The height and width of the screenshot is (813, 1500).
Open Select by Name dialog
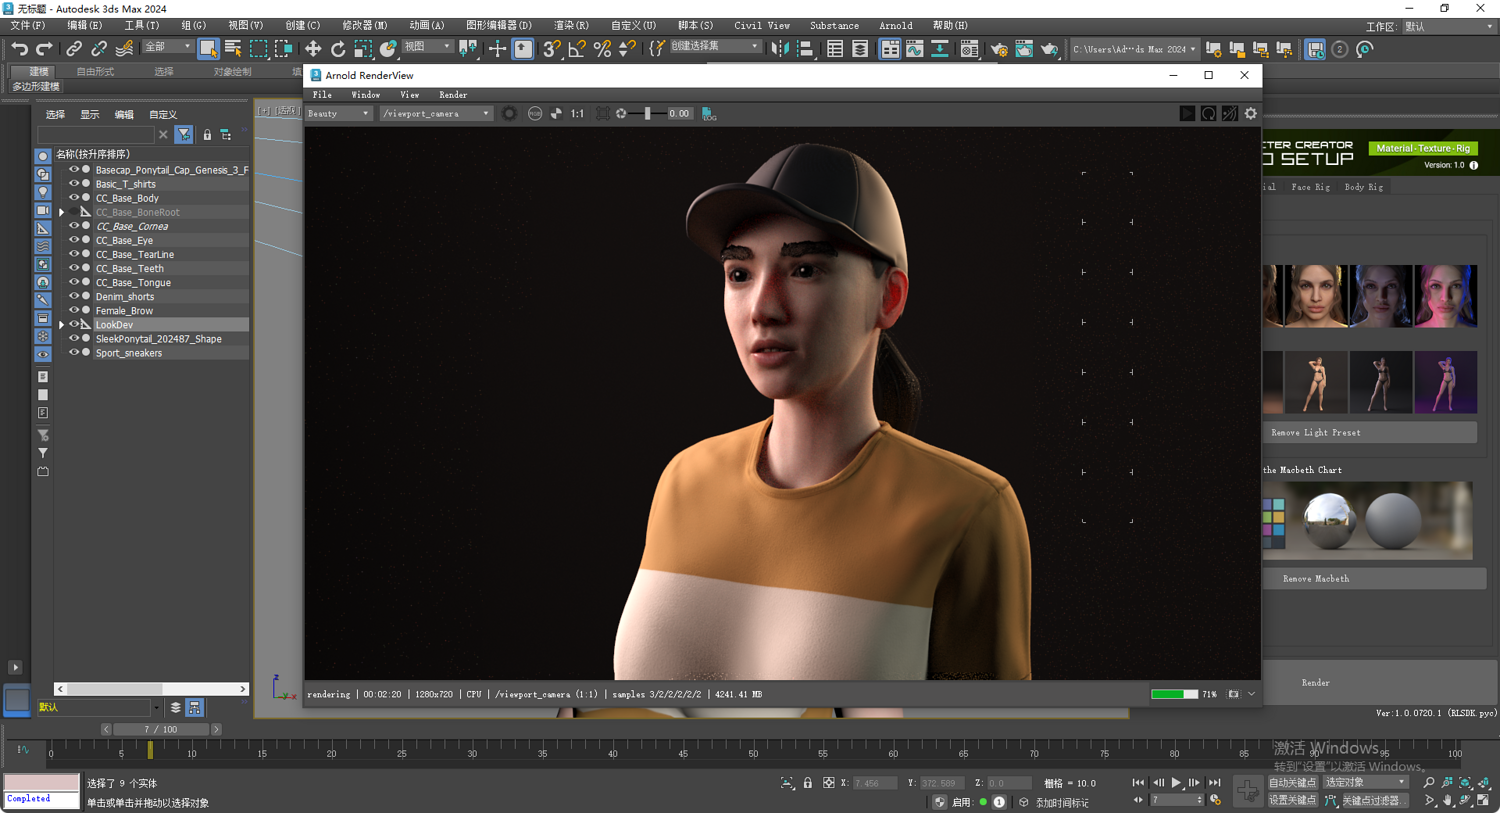[x=233, y=48]
